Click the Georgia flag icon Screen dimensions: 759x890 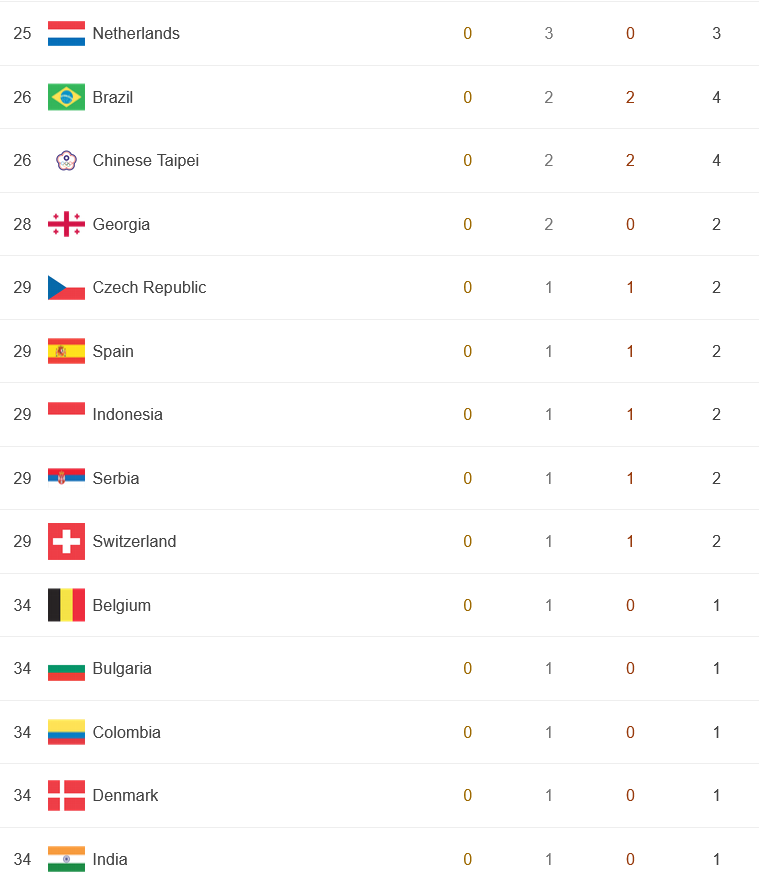coord(66,224)
